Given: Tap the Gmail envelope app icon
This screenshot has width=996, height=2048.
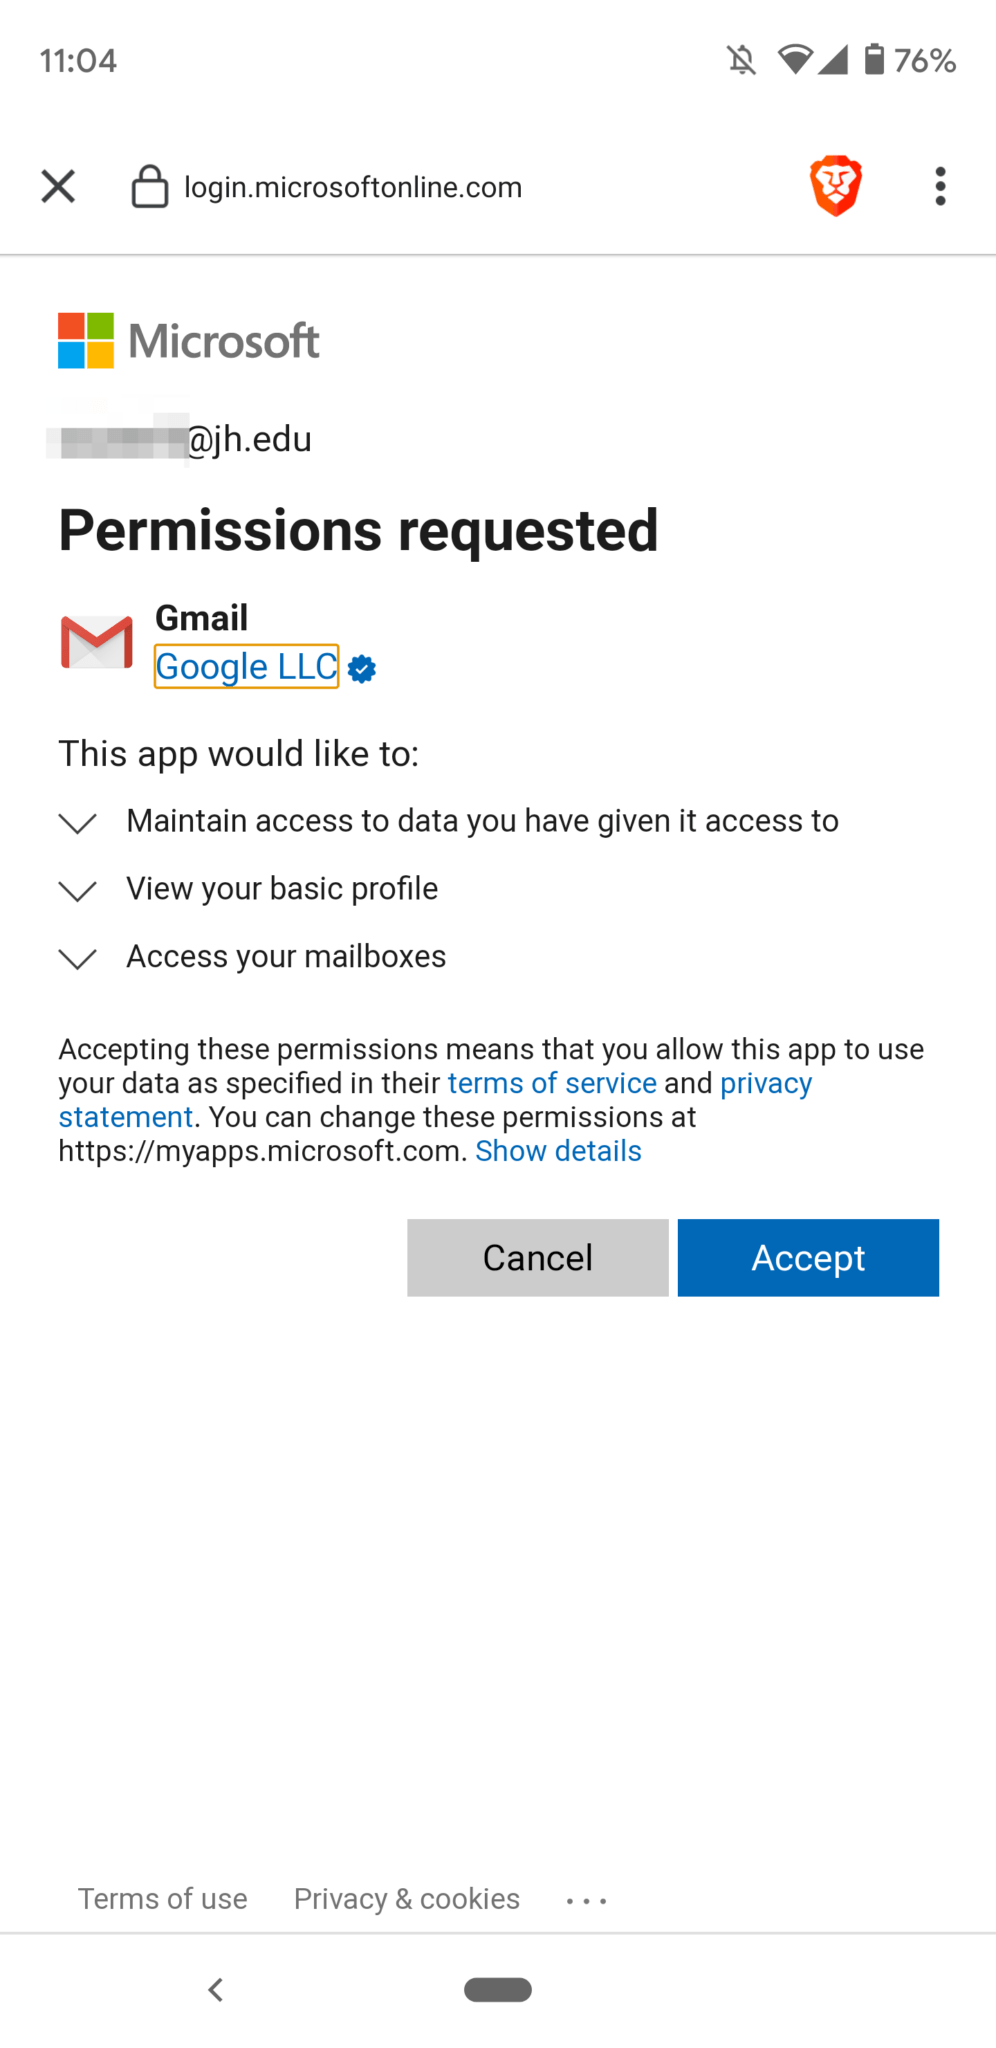Looking at the screenshot, I should click(x=96, y=642).
